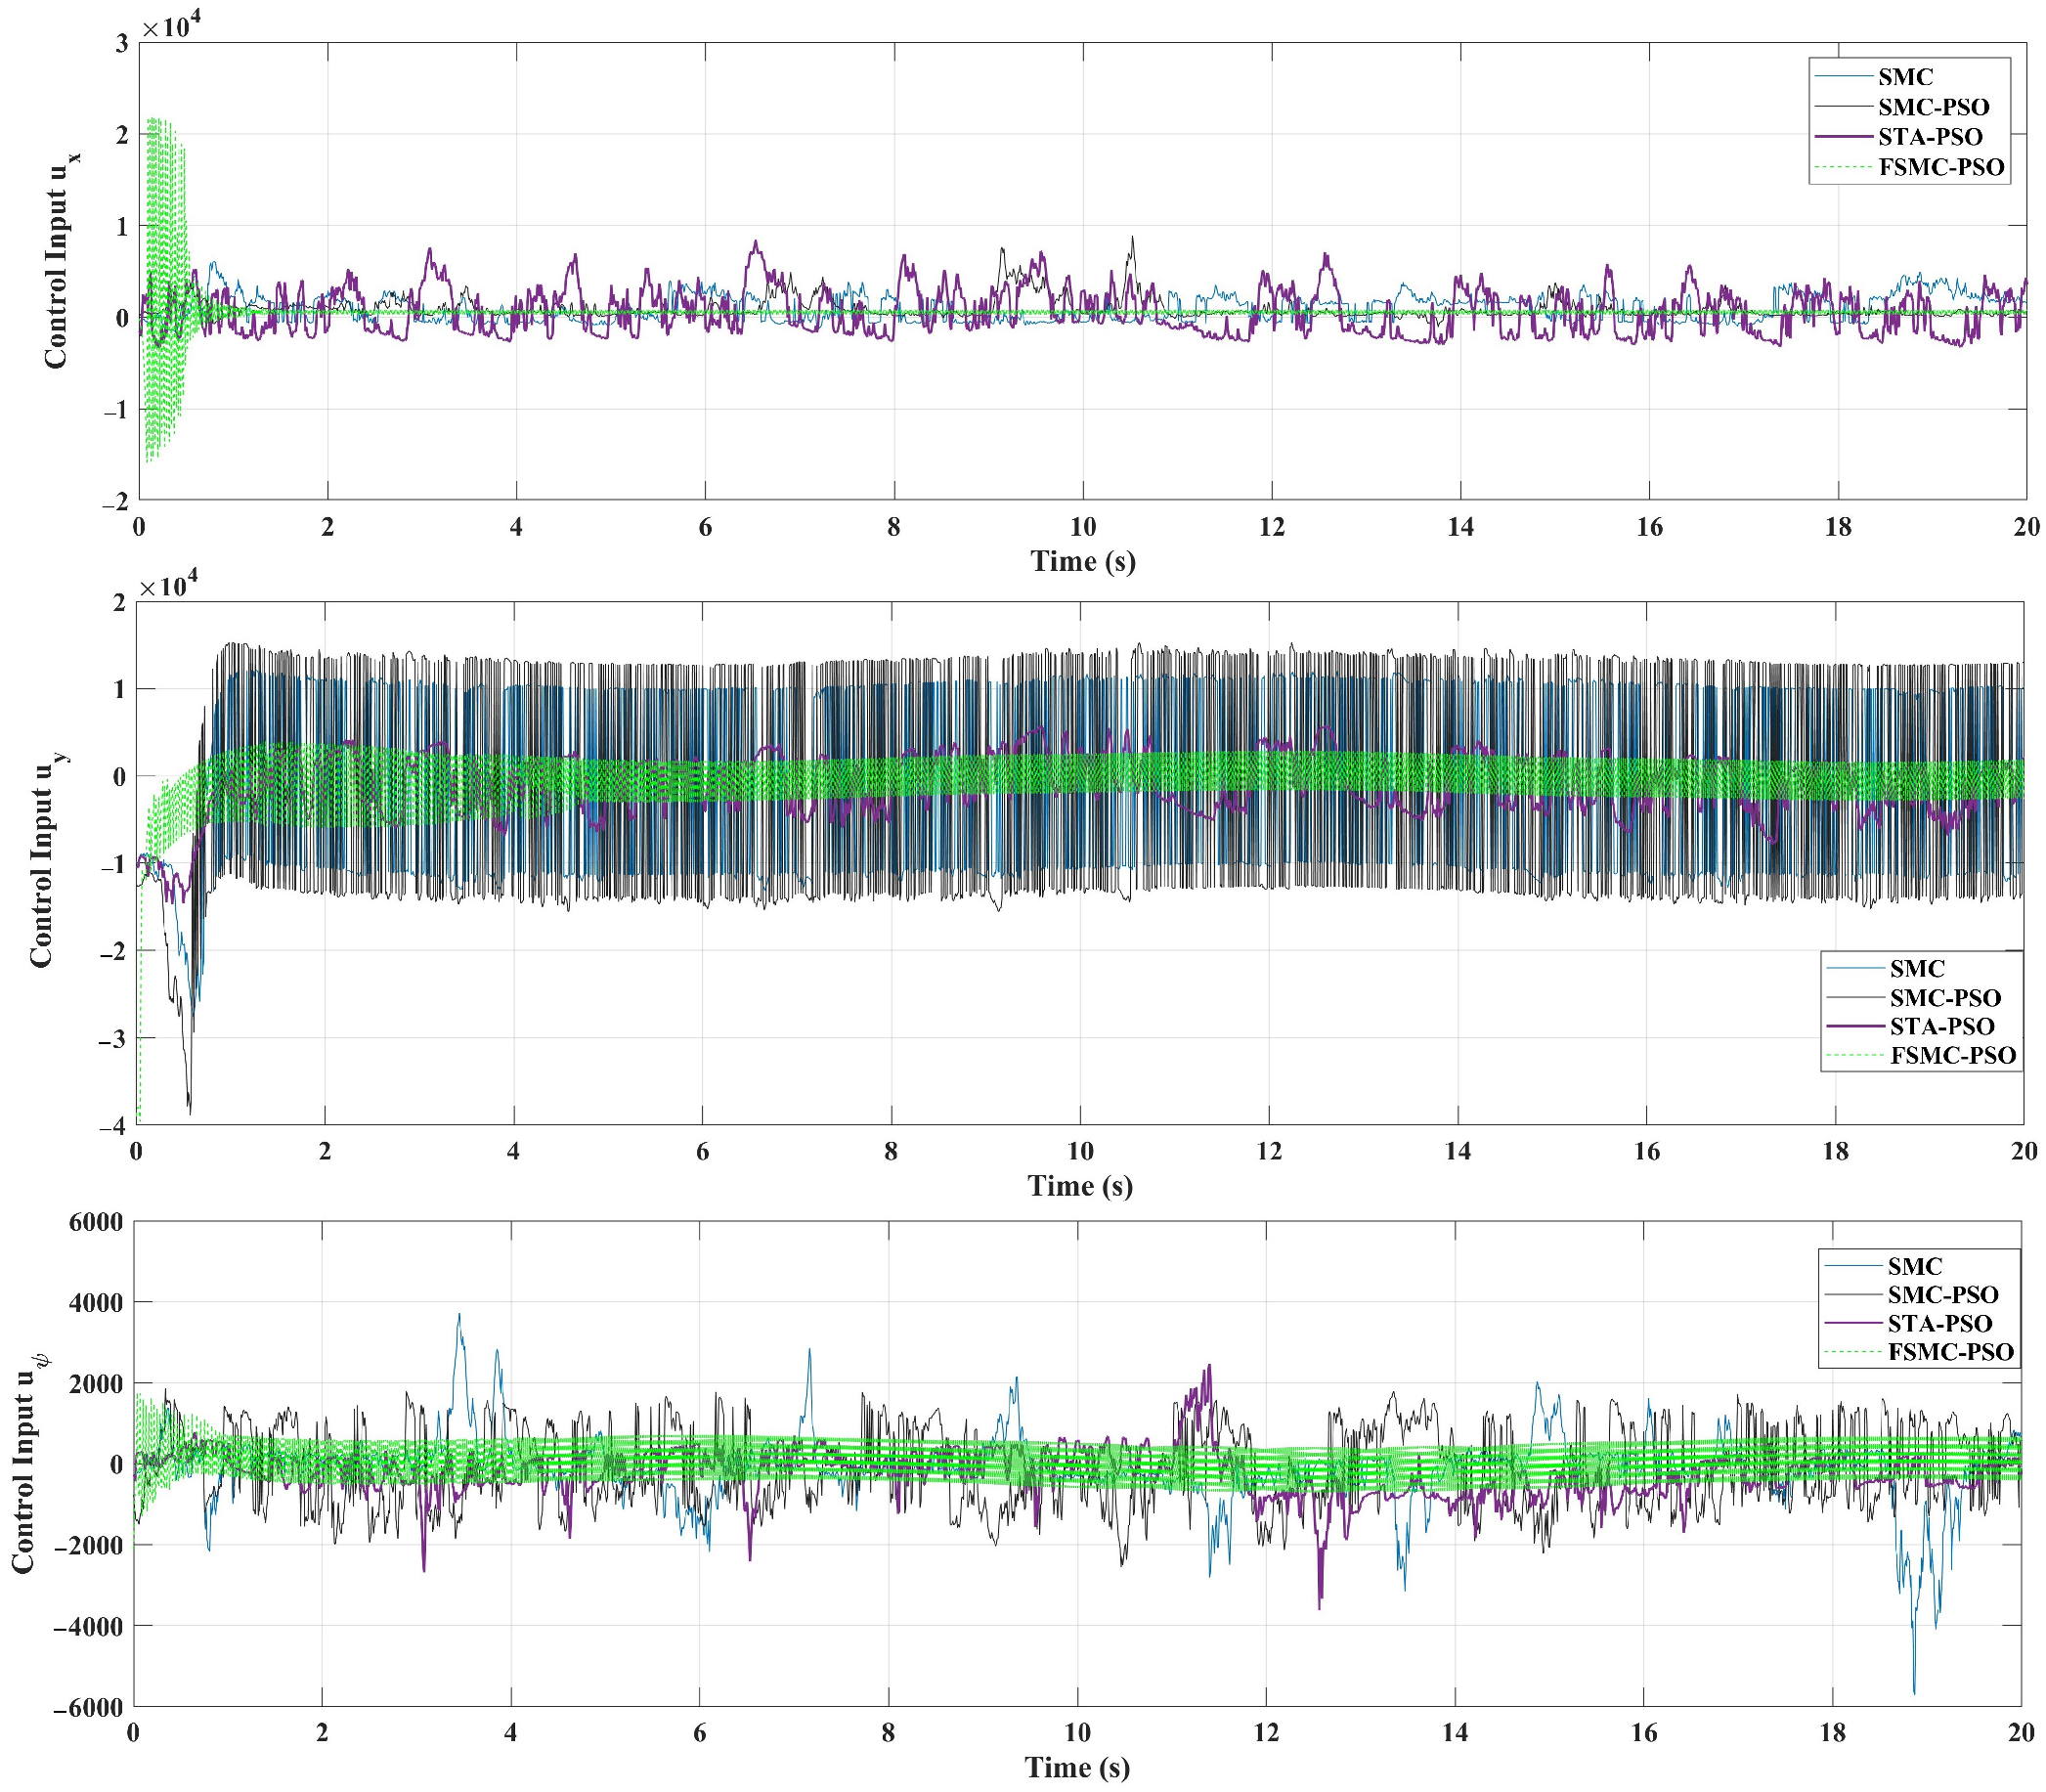Screen dimensions: 2046x1792
Task: Click the 'Time (s)' label under the bottom plot
Action: 1077,1767
